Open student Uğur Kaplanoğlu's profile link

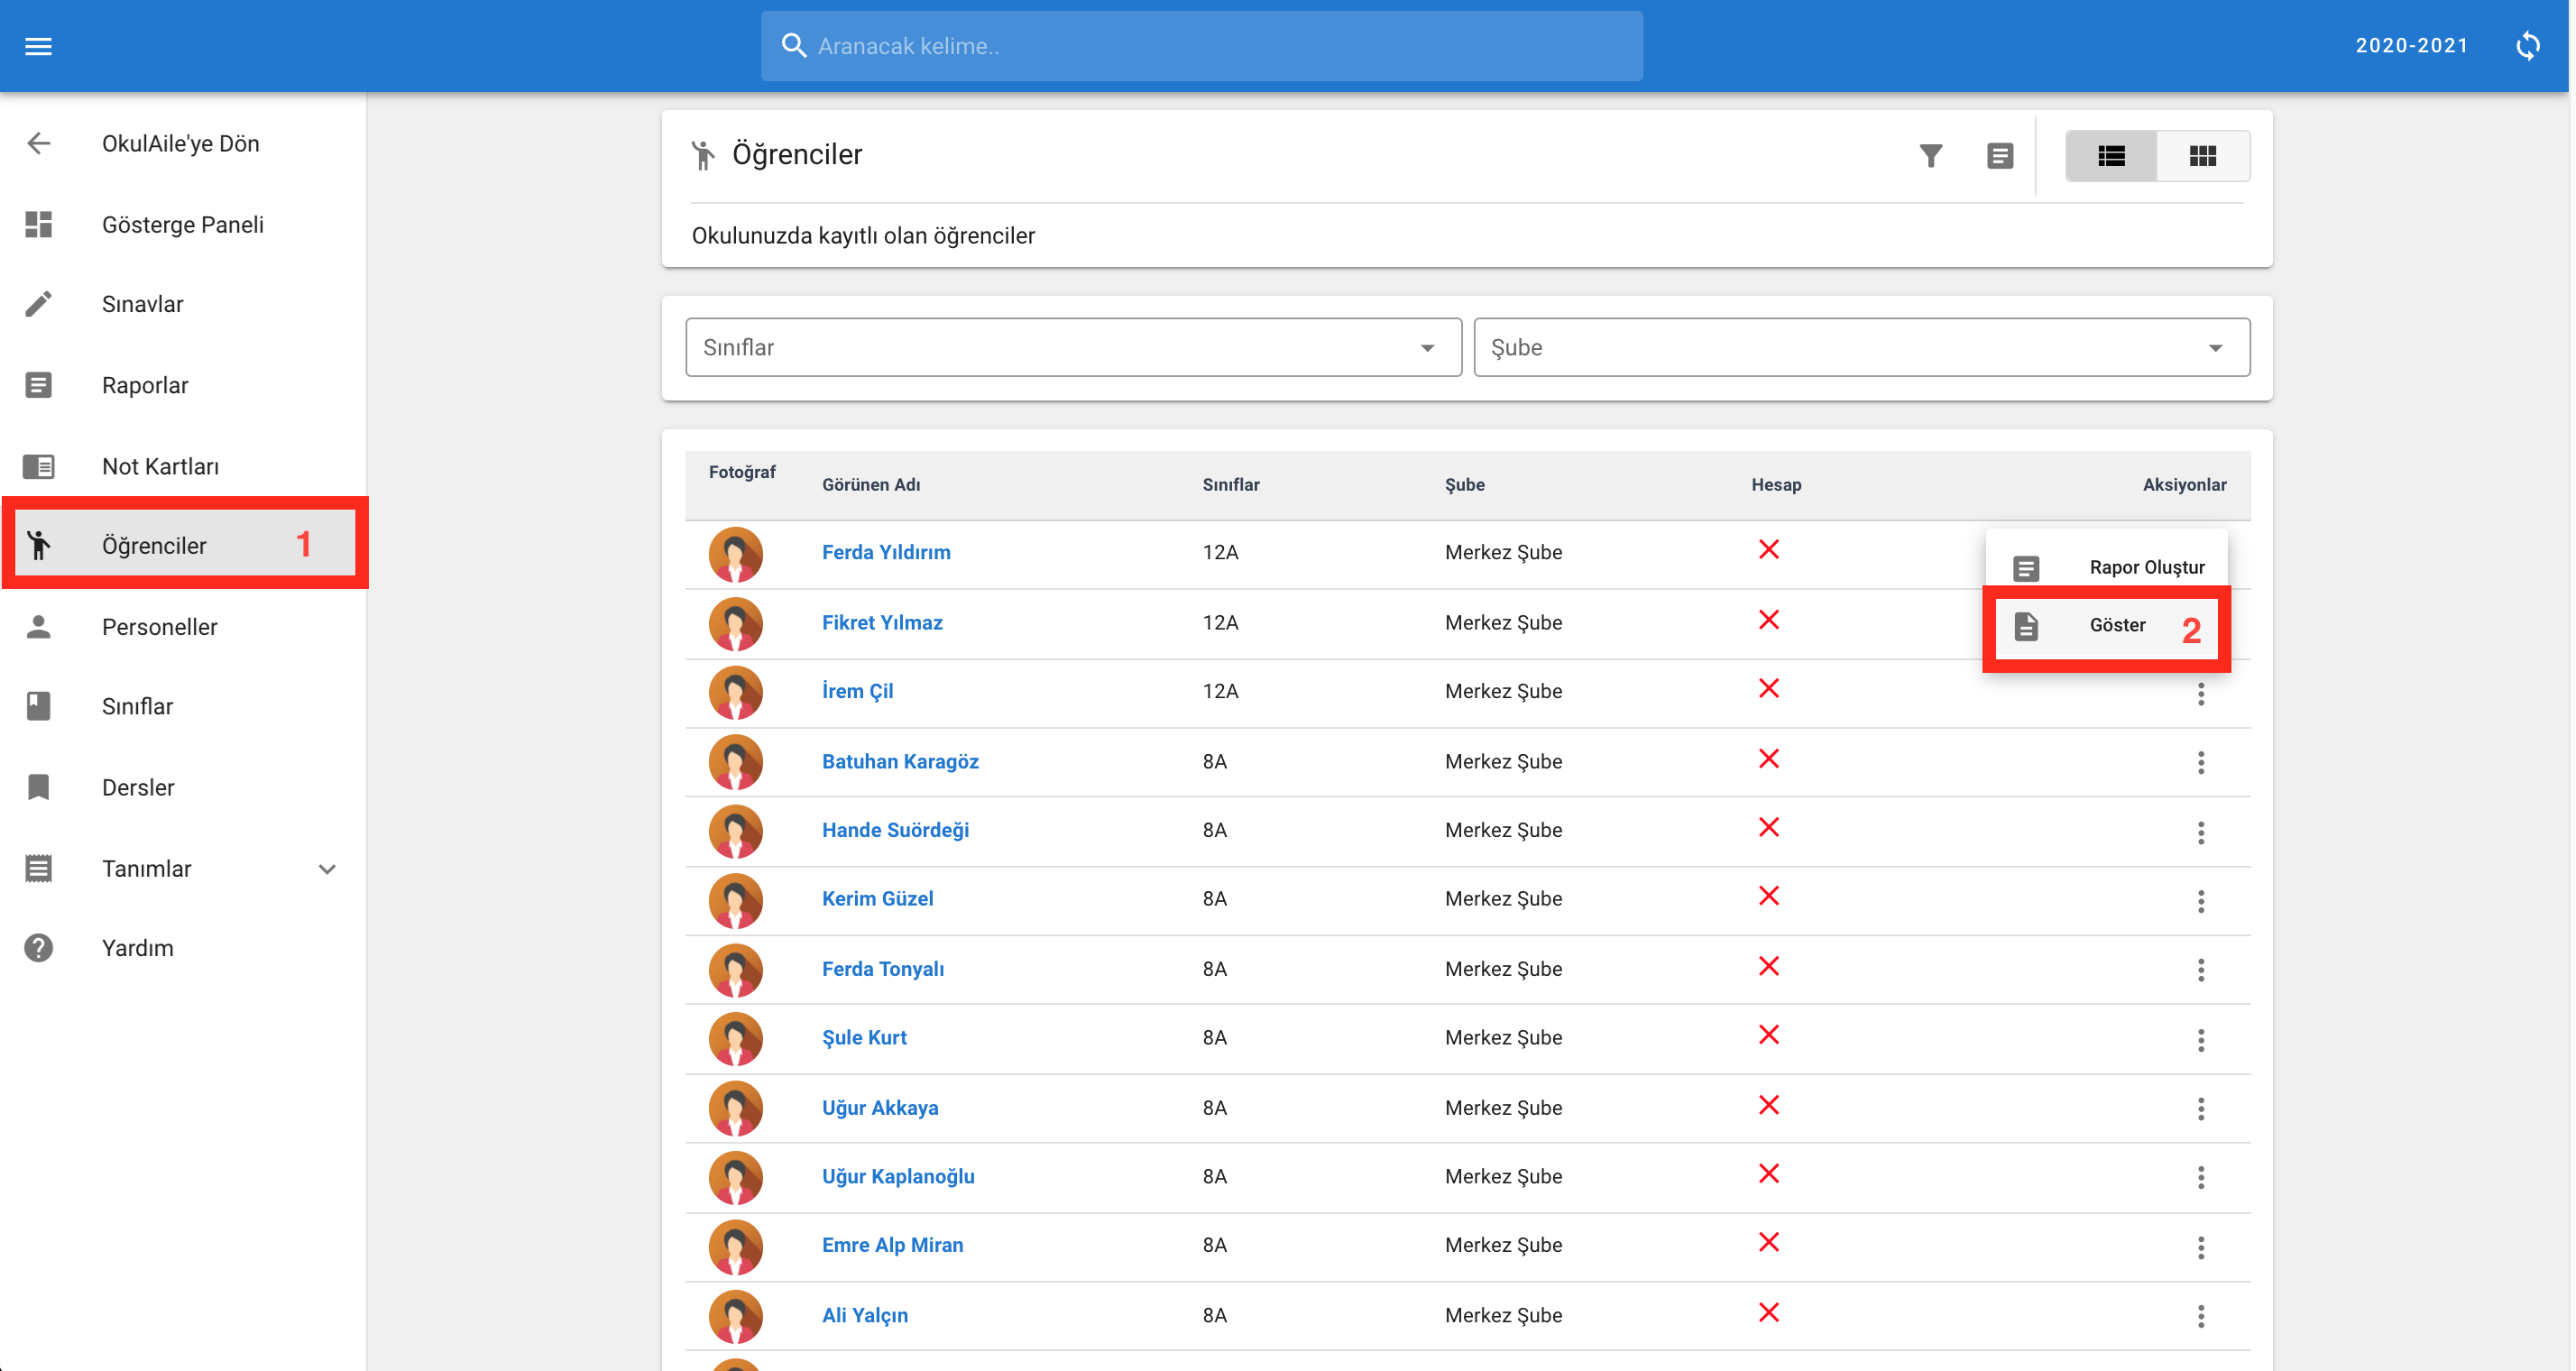click(x=898, y=1176)
